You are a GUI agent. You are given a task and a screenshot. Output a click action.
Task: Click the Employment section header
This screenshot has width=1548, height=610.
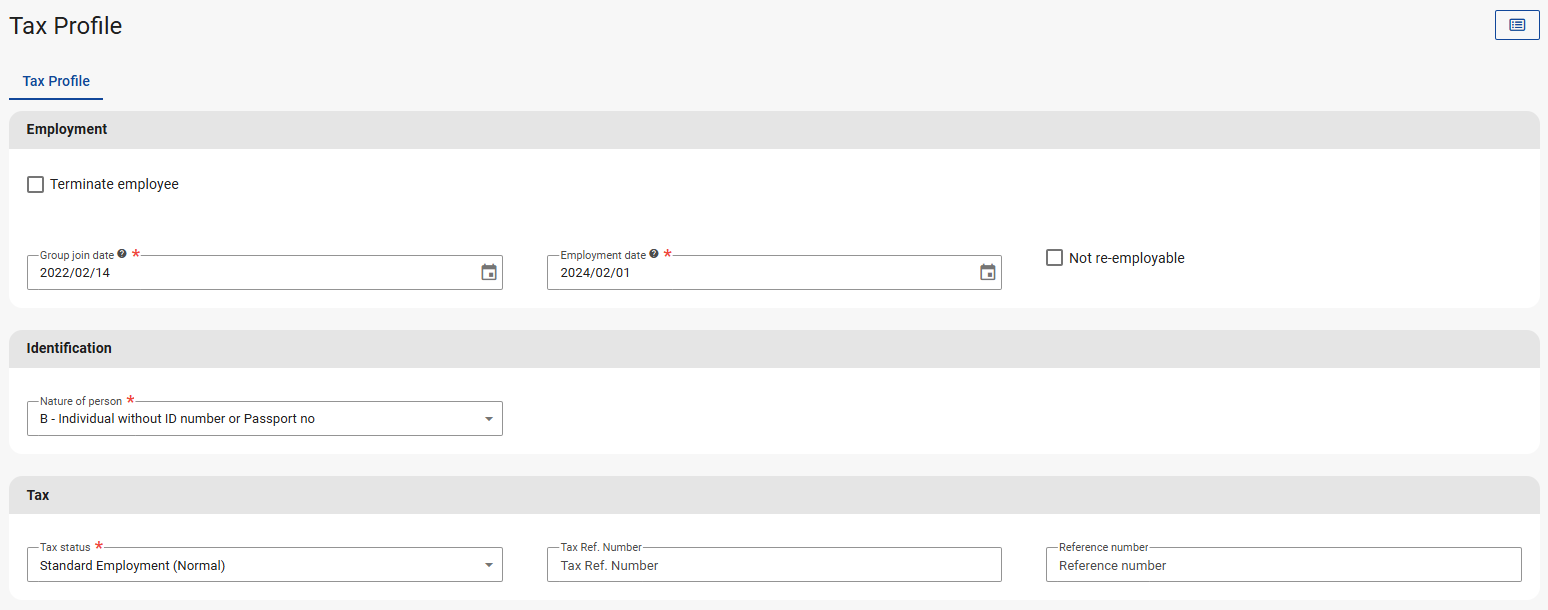click(67, 130)
